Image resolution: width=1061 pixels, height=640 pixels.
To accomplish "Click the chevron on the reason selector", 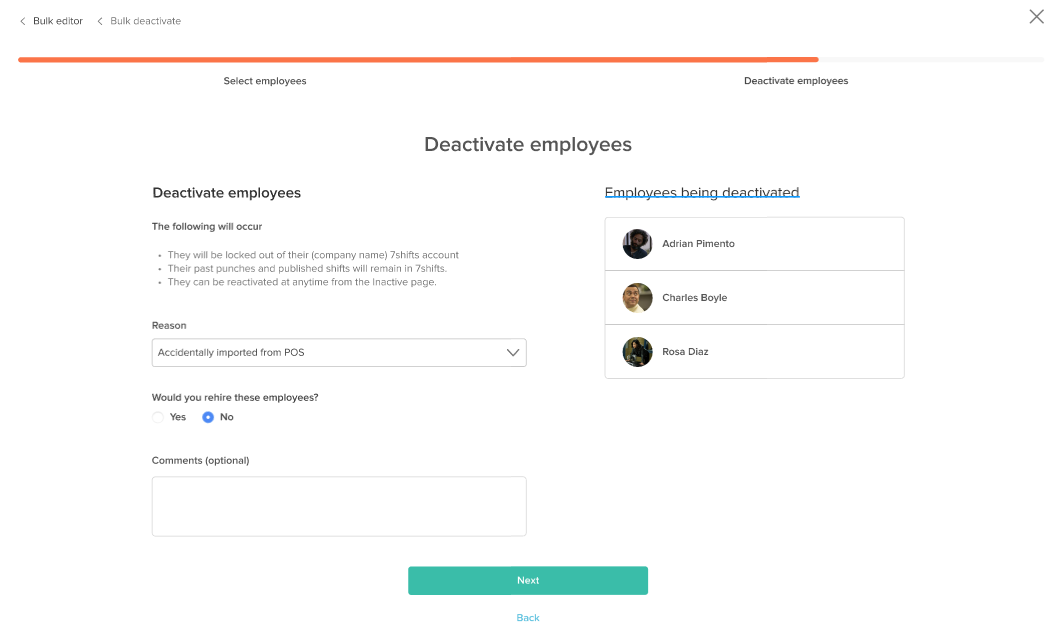I will click(512, 352).
